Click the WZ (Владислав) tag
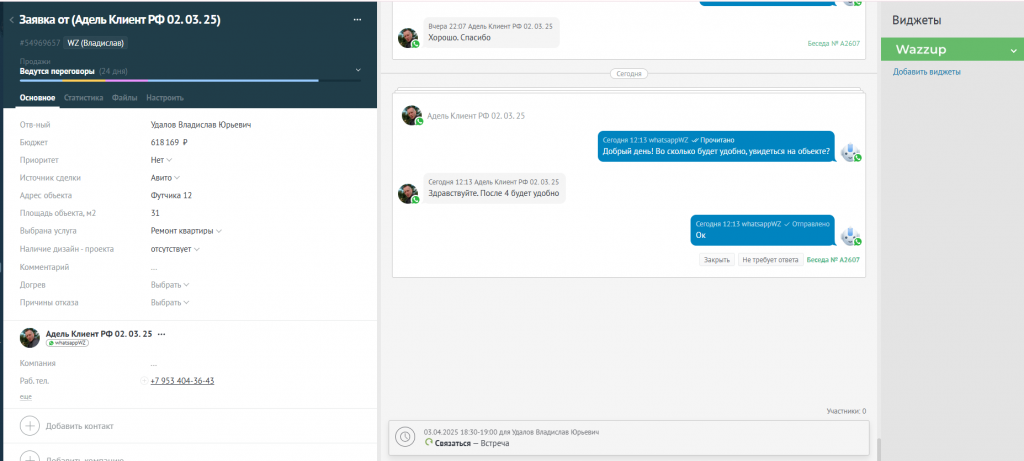 96,43
